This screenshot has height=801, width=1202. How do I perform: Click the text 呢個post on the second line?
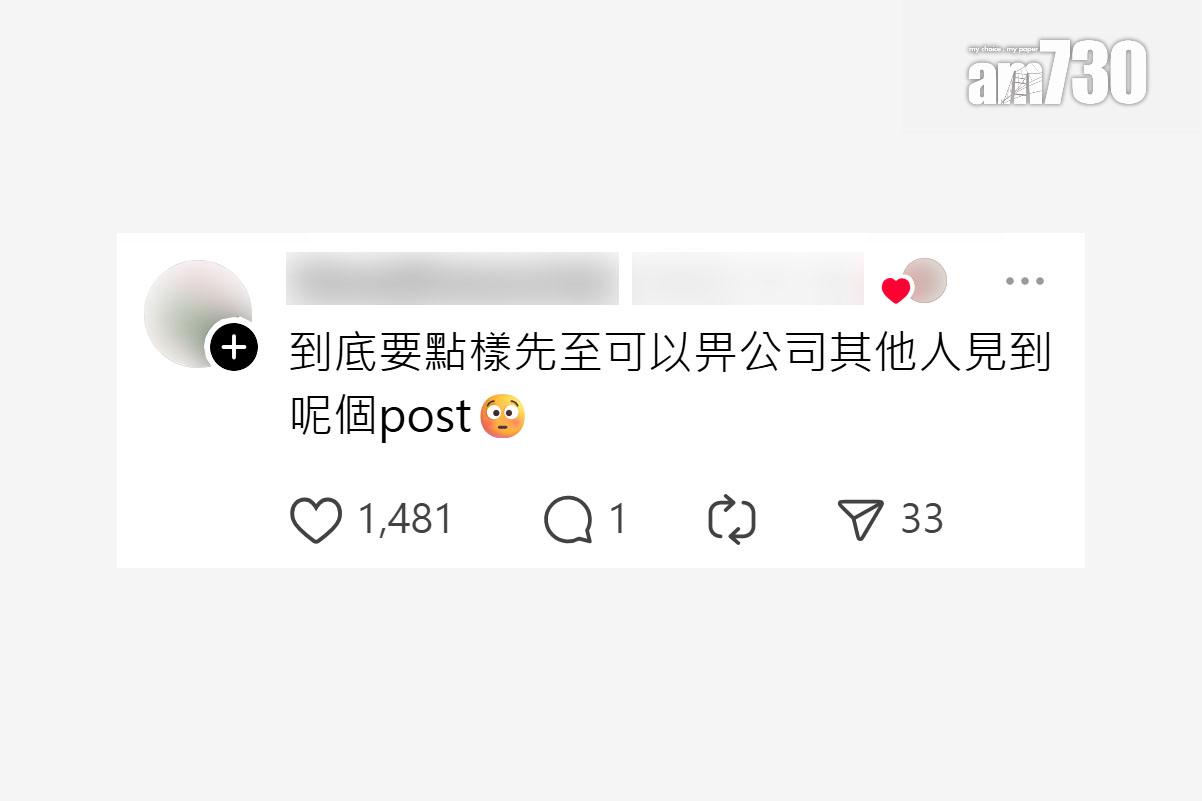[381, 418]
